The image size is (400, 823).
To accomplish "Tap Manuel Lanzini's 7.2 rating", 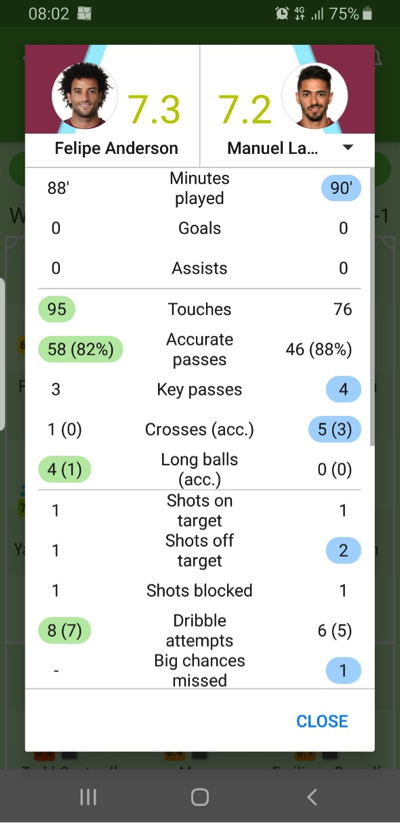I will click(x=245, y=110).
